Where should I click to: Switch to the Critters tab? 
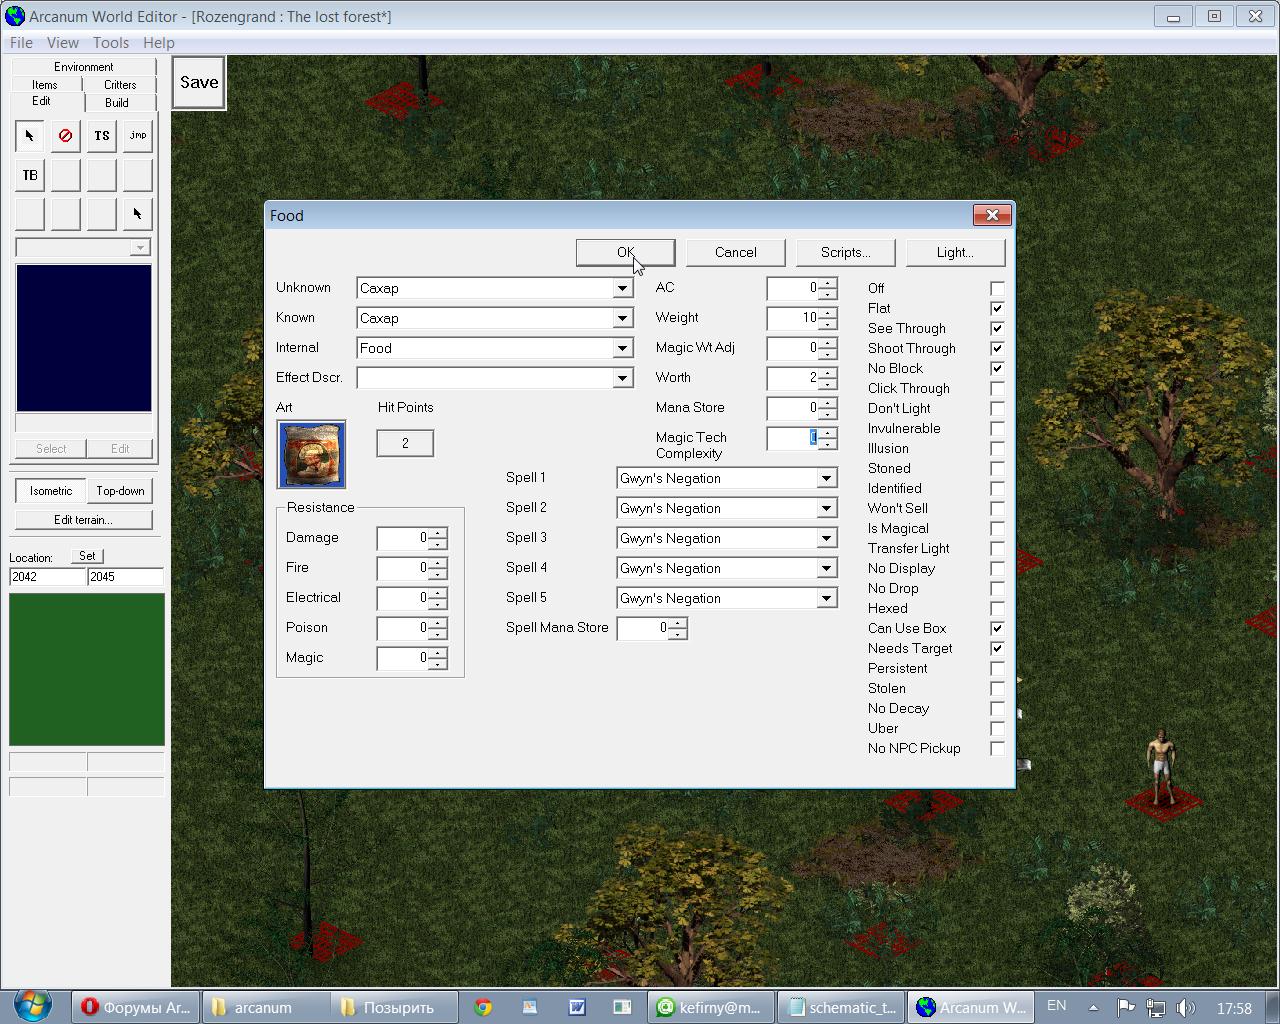coord(120,85)
